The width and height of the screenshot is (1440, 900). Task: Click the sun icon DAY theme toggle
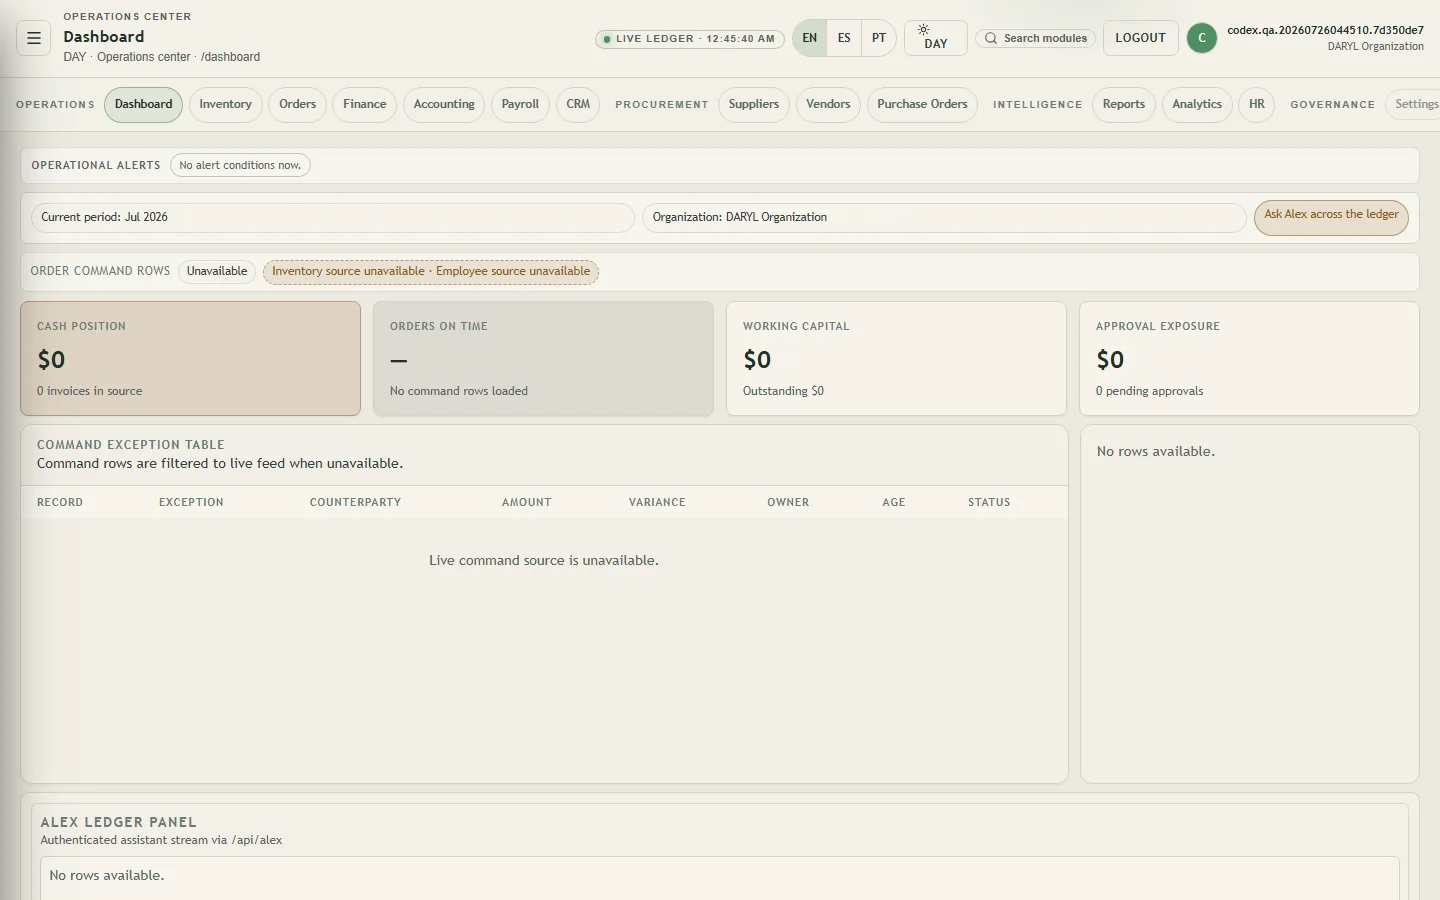(x=935, y=38)
